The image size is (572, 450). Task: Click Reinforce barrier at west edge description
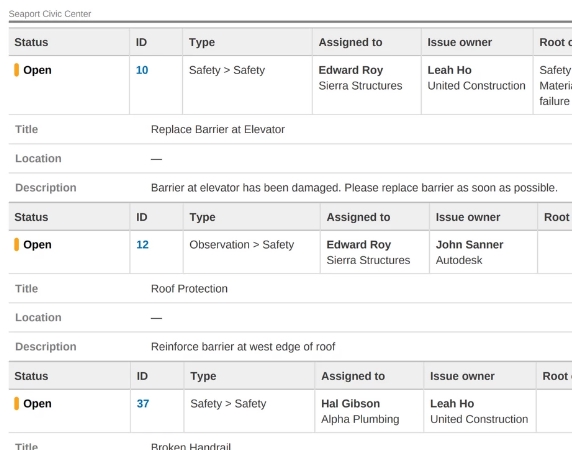coord(243,346)
